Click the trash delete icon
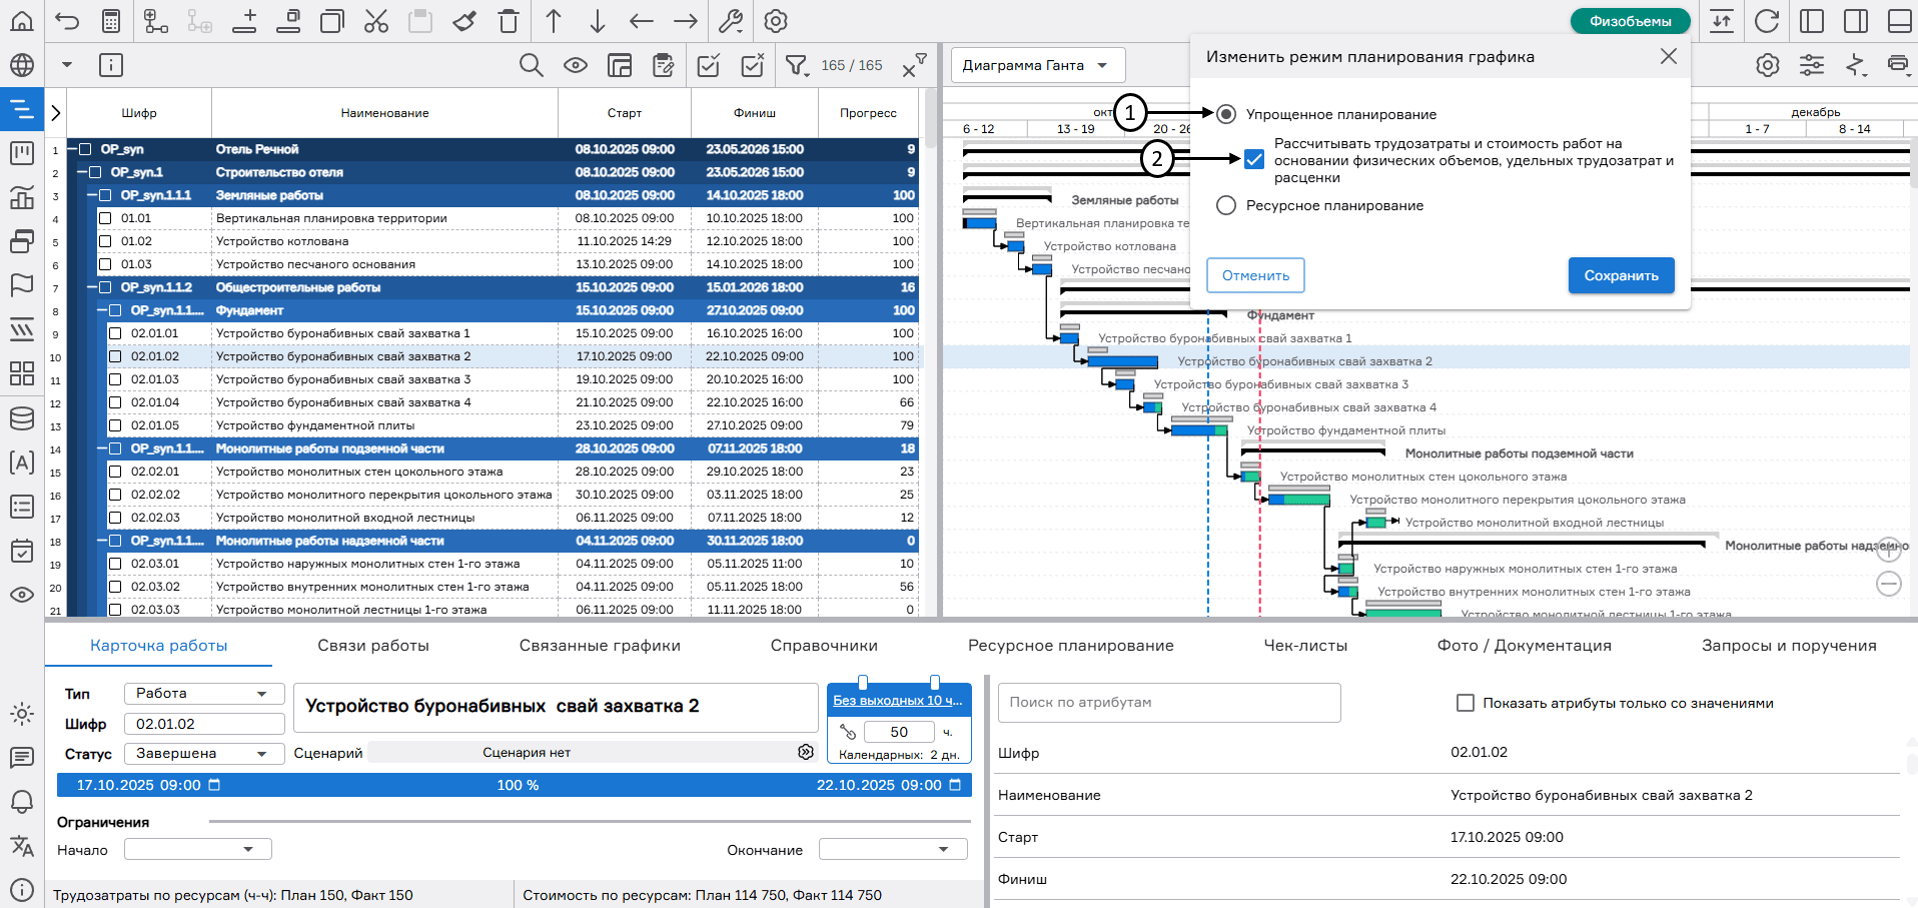 tap(508, 21)
